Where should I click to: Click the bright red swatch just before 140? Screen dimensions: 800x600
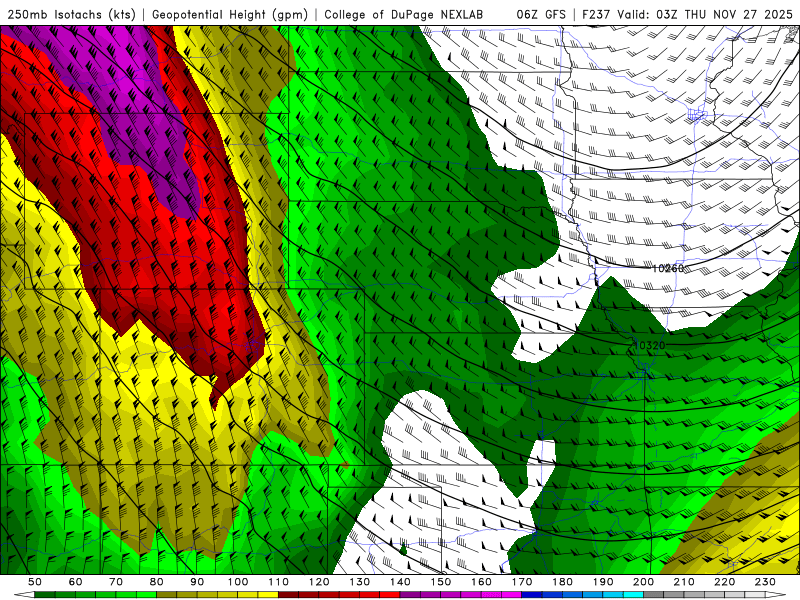pyautogui.click(x=390, y=595)
